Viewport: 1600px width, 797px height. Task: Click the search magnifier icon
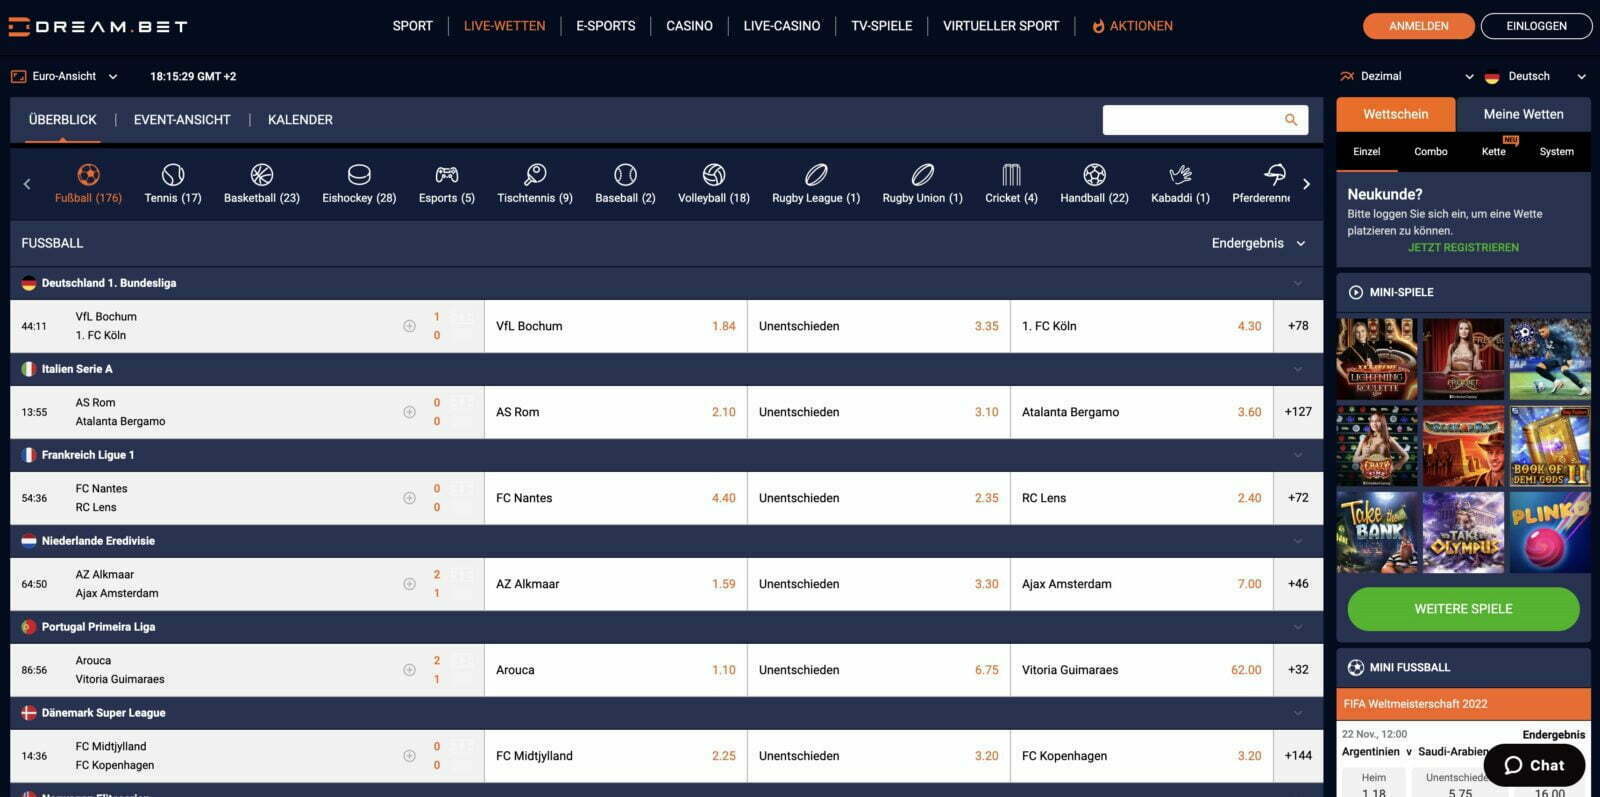1291,120
